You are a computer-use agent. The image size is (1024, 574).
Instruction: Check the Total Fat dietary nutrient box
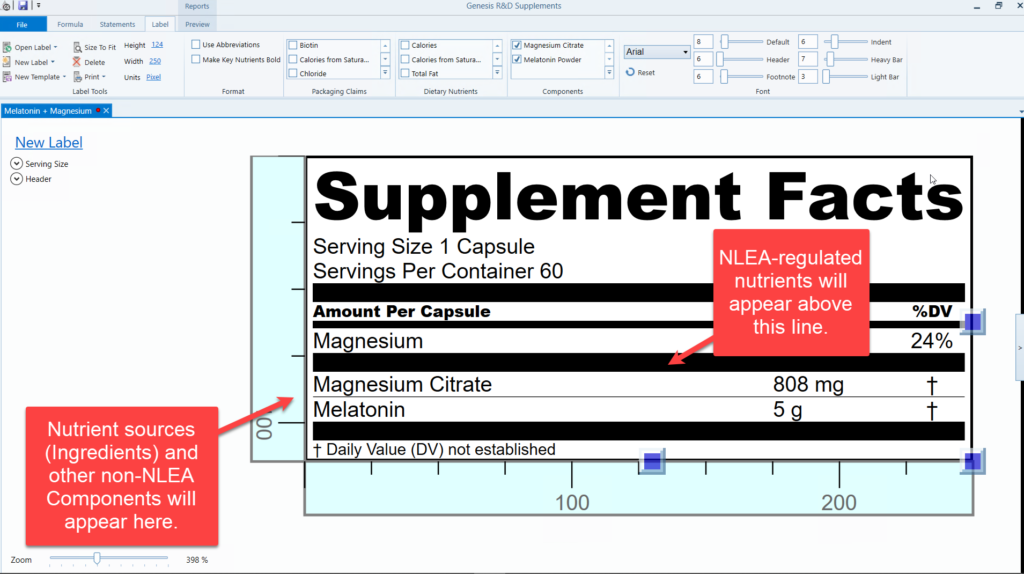405,73
